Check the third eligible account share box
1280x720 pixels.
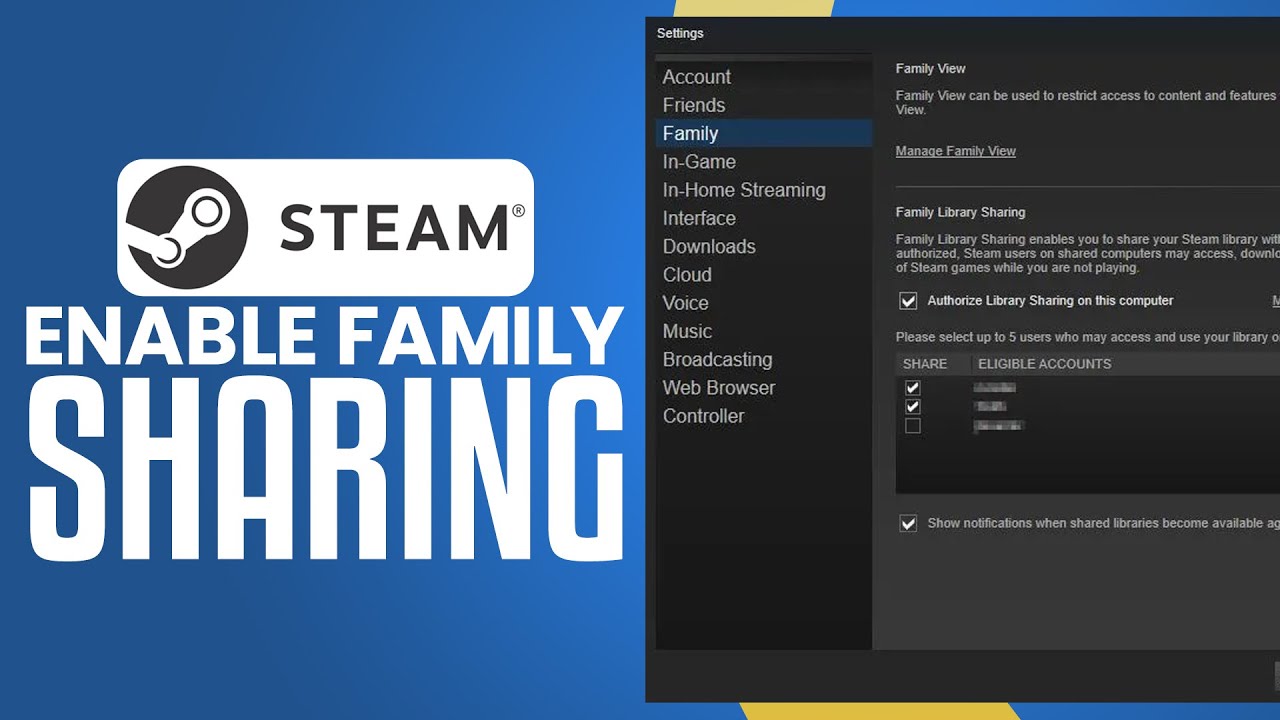[x=912, y=426]
